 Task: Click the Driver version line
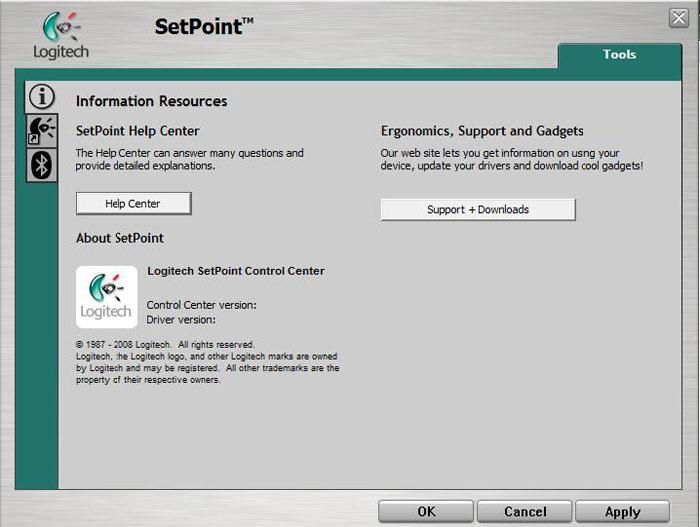[x=181, y=320]
